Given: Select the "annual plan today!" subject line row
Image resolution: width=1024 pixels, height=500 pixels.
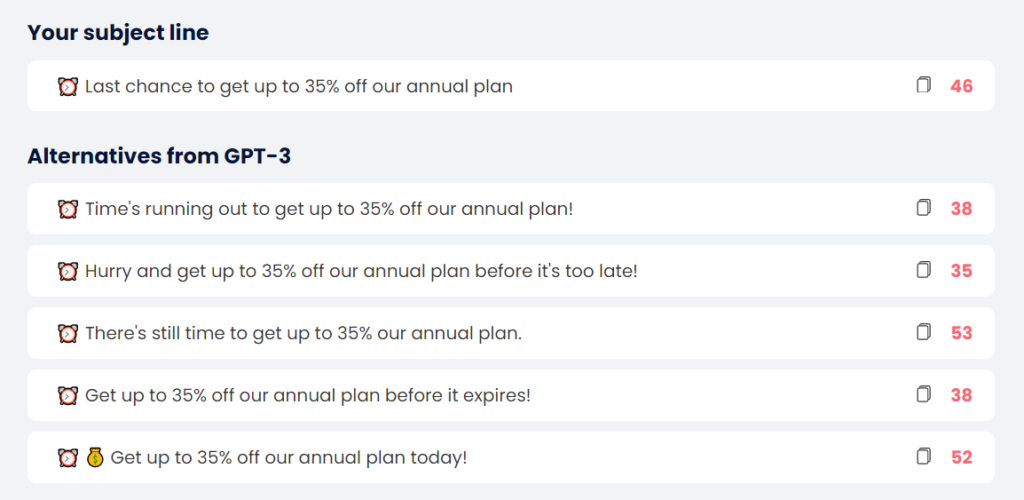Looking at the screenshot, I should pos(289,458).
